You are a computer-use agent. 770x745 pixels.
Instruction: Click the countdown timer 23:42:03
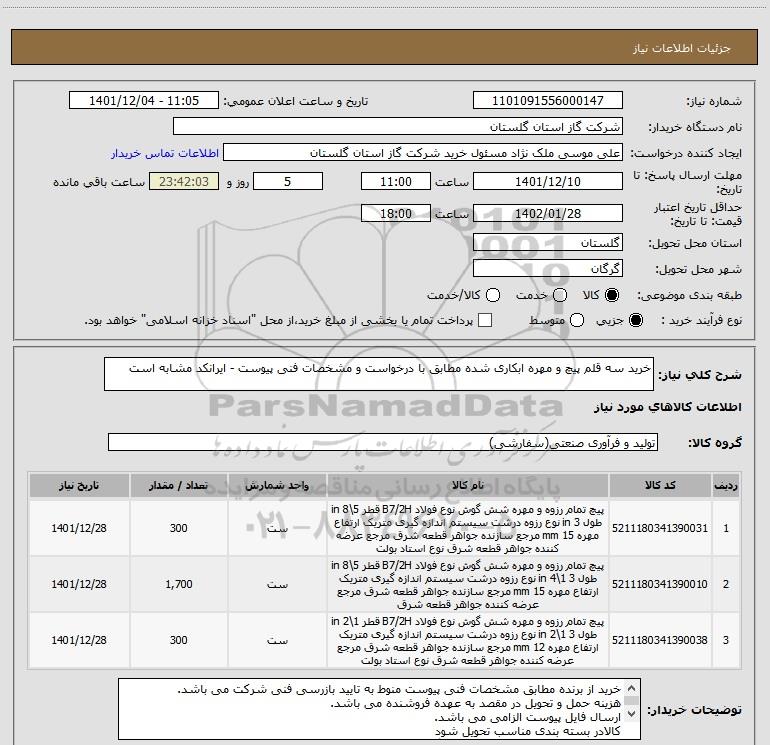coord(184,181)
